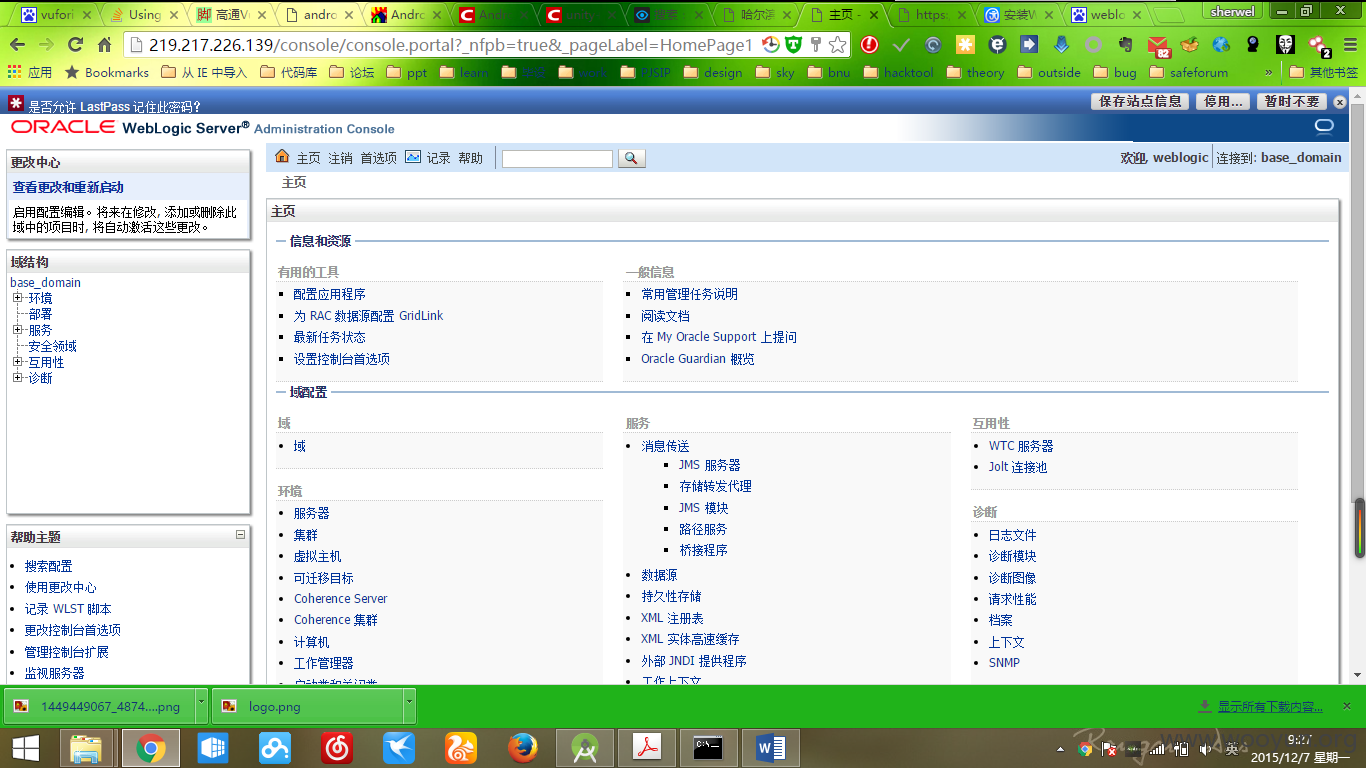The height and width of the screenshot is (768, 1366).
Task: Click the 停用... button
Action: pos(1223,101)
